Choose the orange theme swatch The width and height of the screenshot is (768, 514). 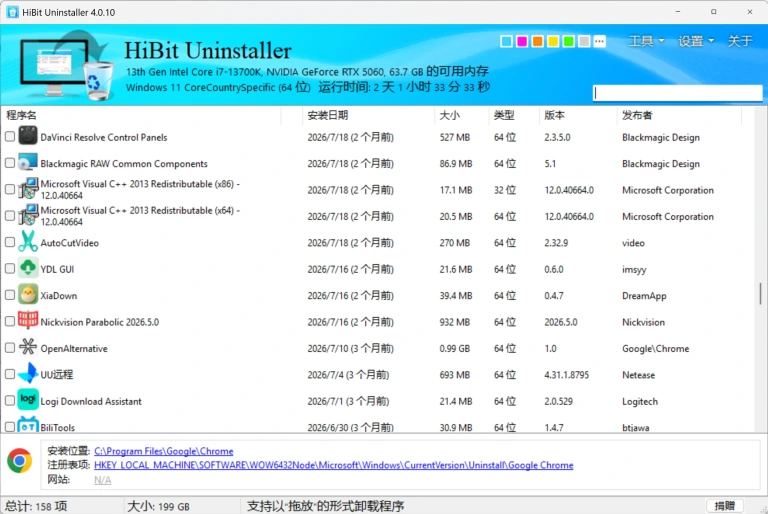point(537,41)
